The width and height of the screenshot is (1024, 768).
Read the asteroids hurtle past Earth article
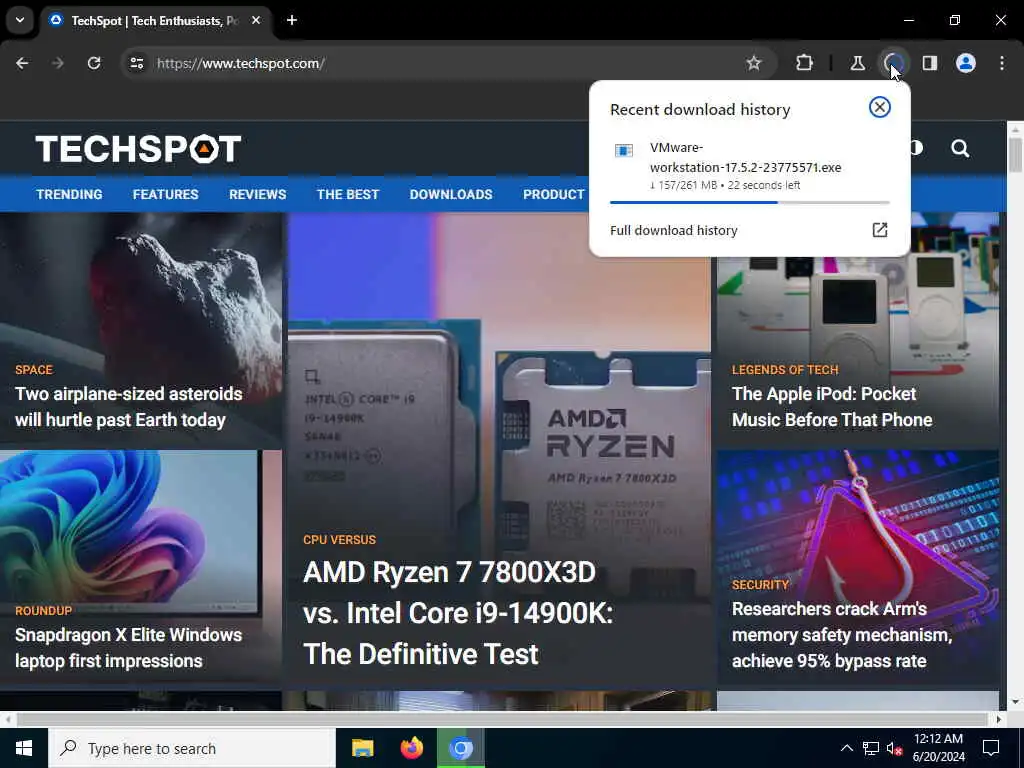coord(128,407)
